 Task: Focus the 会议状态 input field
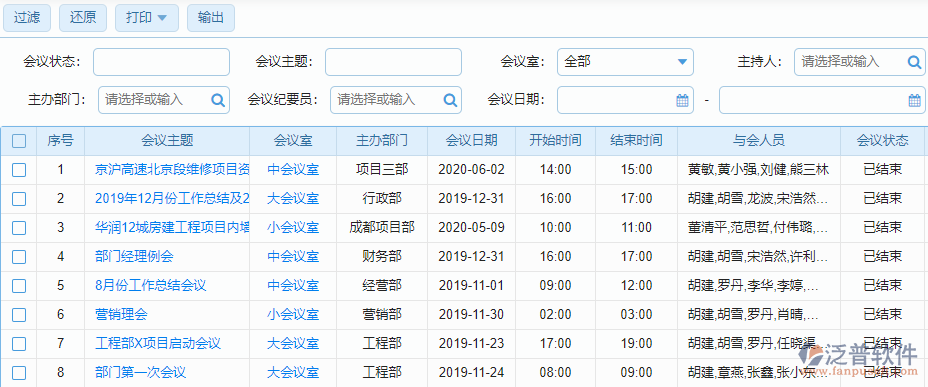click(x=161, y=62)
